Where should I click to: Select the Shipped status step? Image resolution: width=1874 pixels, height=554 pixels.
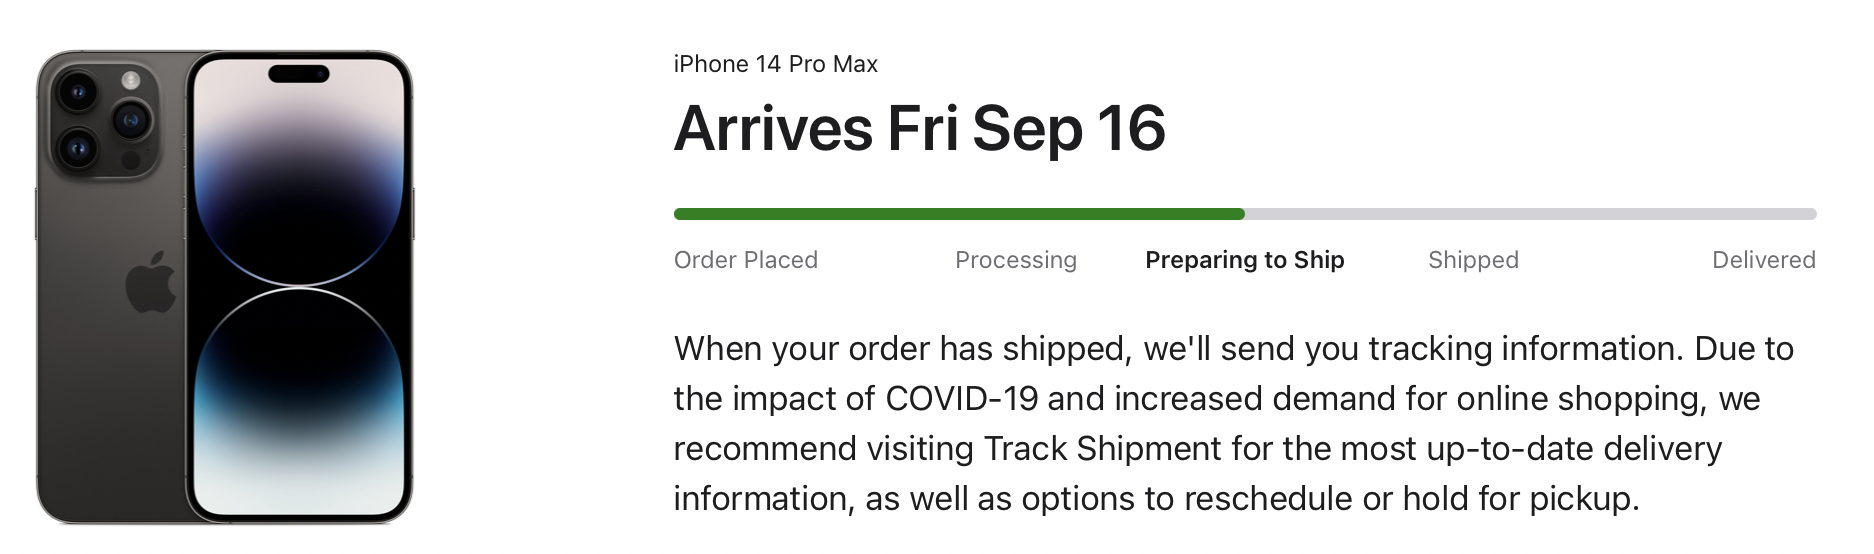[1473, 260]
